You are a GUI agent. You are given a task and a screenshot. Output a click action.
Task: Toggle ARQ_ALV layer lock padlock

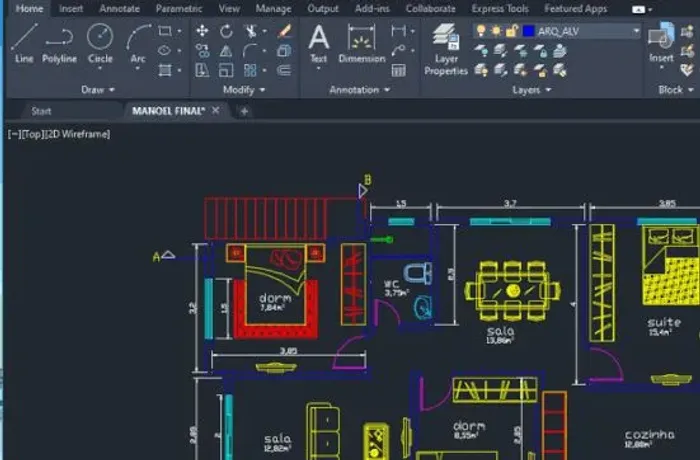point(512,31)
